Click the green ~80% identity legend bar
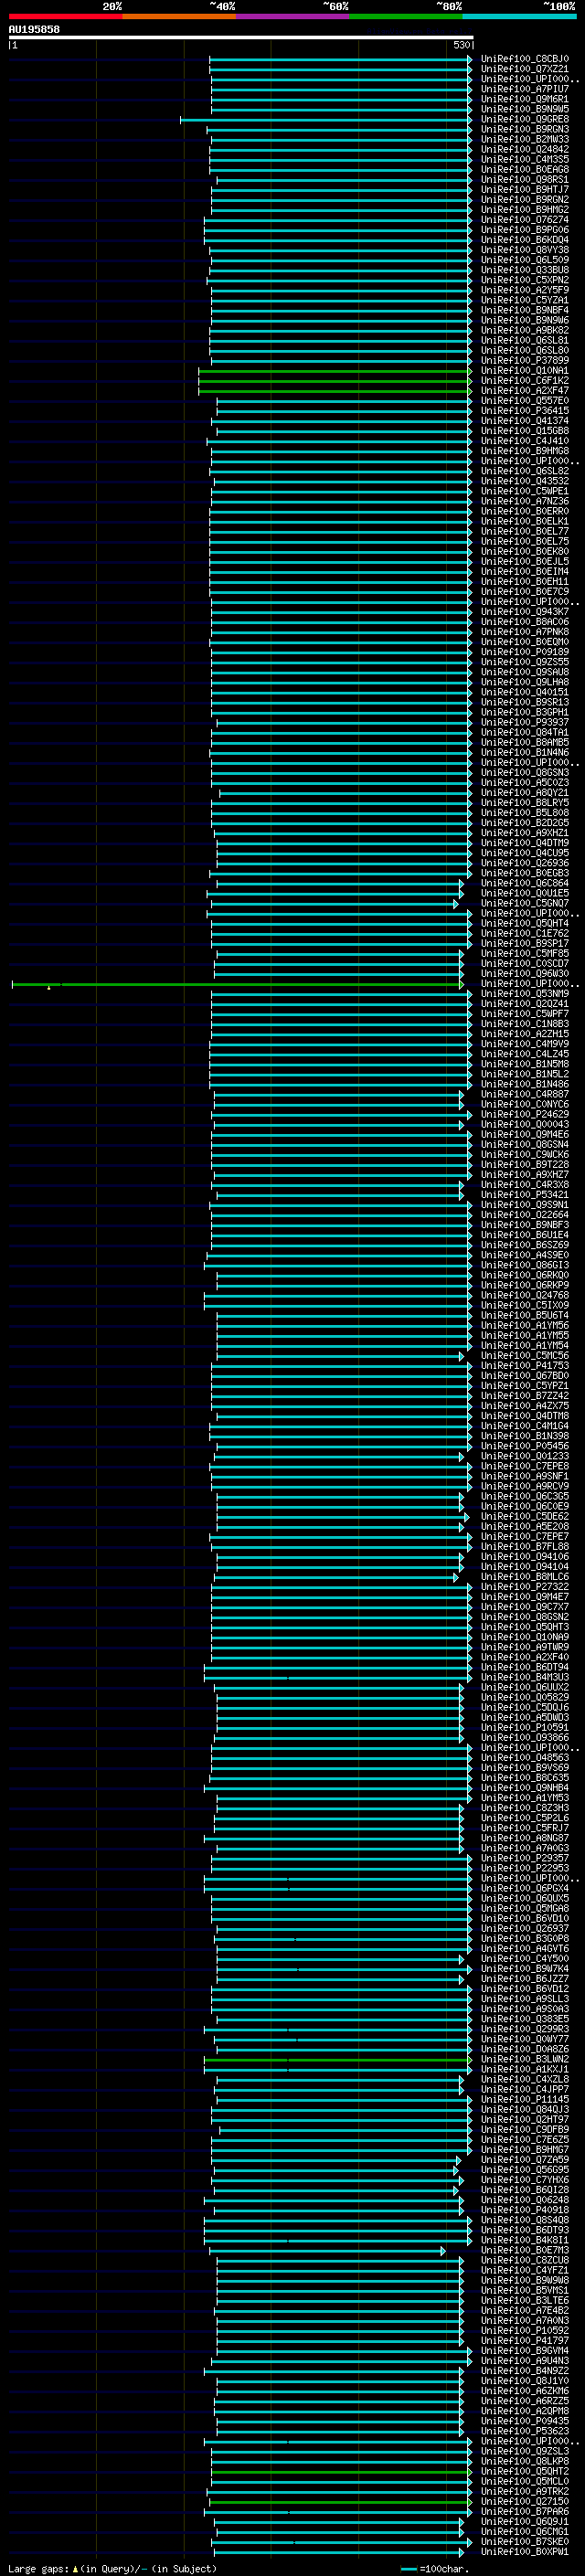The width and height of the screenshot is (585, 2576). coord(406,16)
